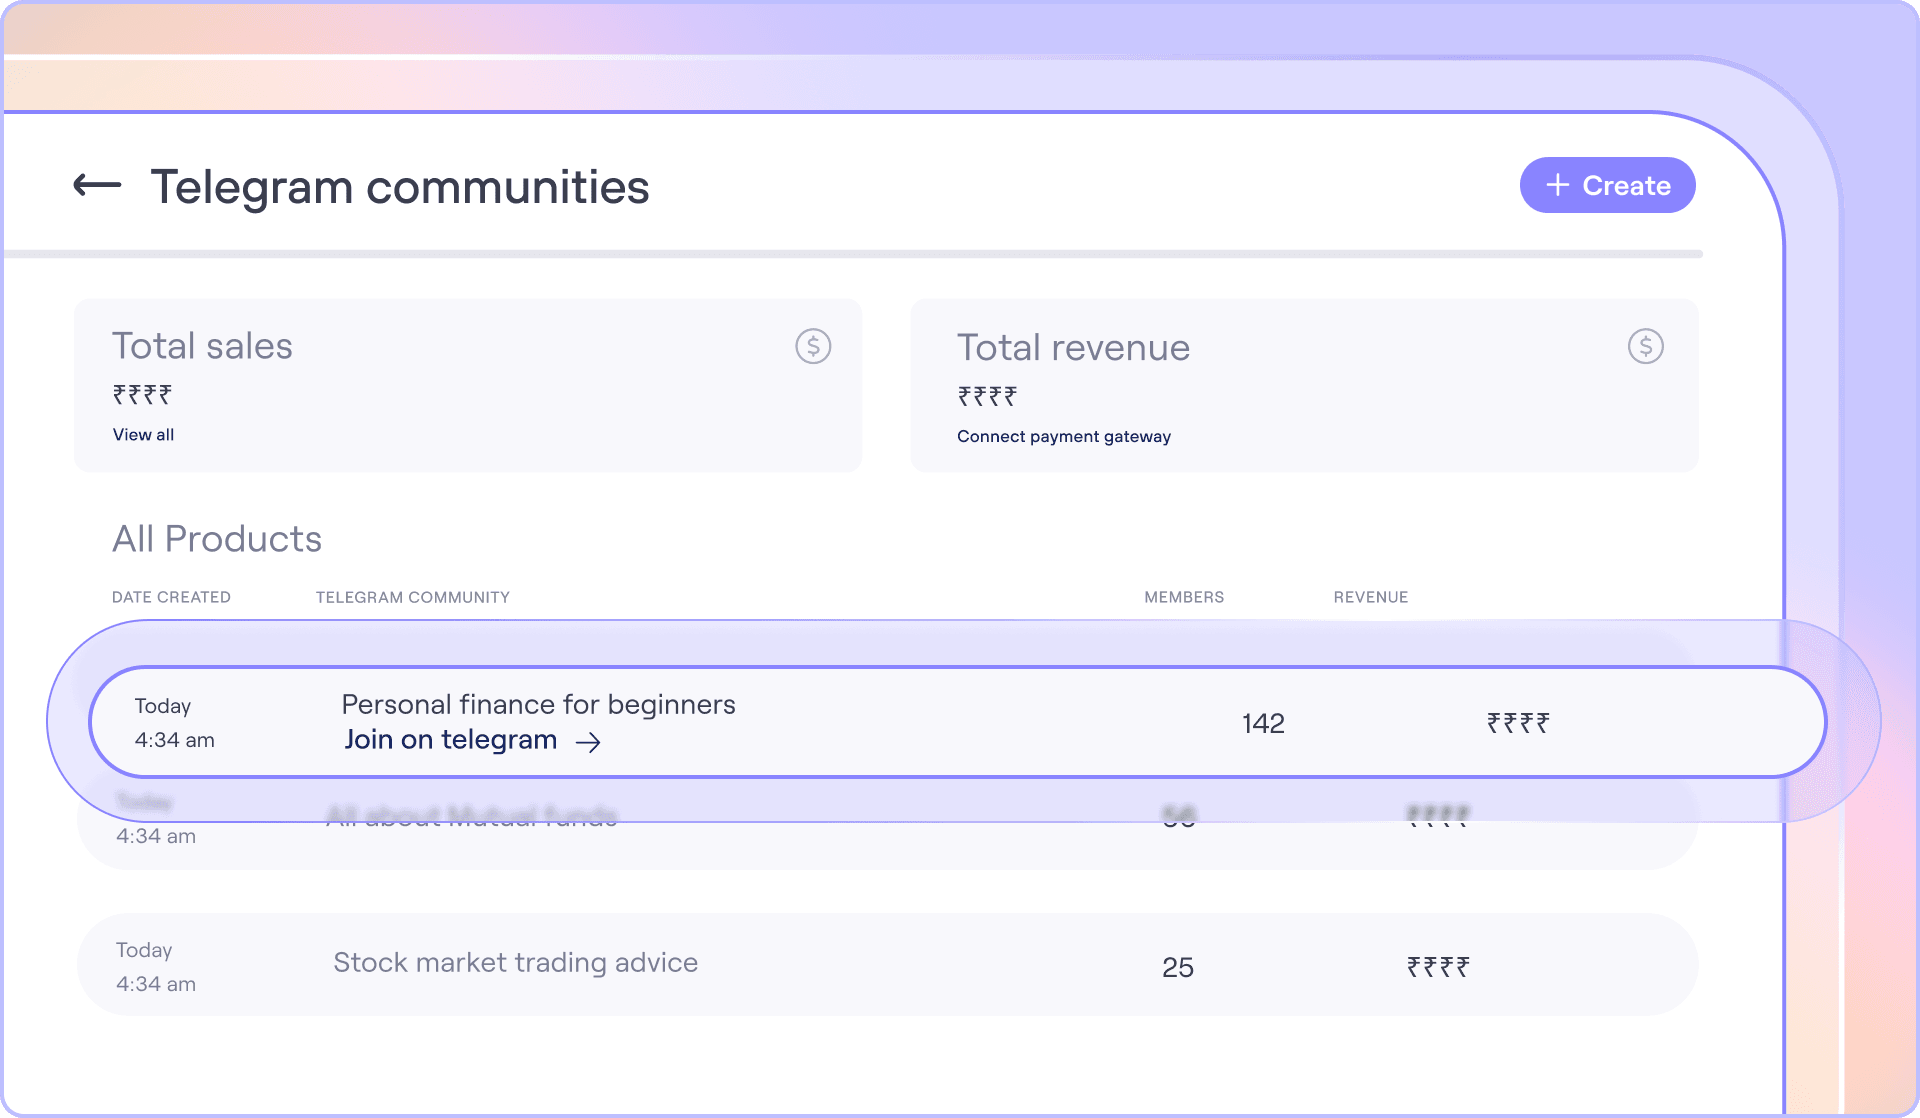The height and width of the screenshot is (1118, 1920).
Task: Click the REVENUE column header
Action: (x=1371, y=597)
